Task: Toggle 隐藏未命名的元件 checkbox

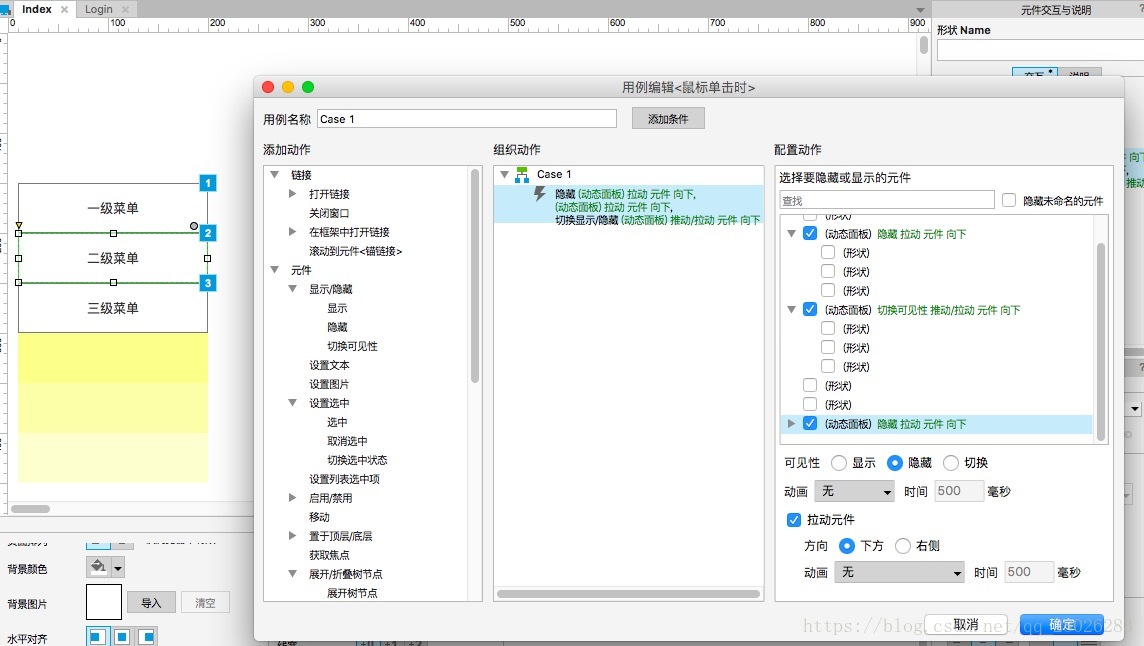Action: point(1009,200)
